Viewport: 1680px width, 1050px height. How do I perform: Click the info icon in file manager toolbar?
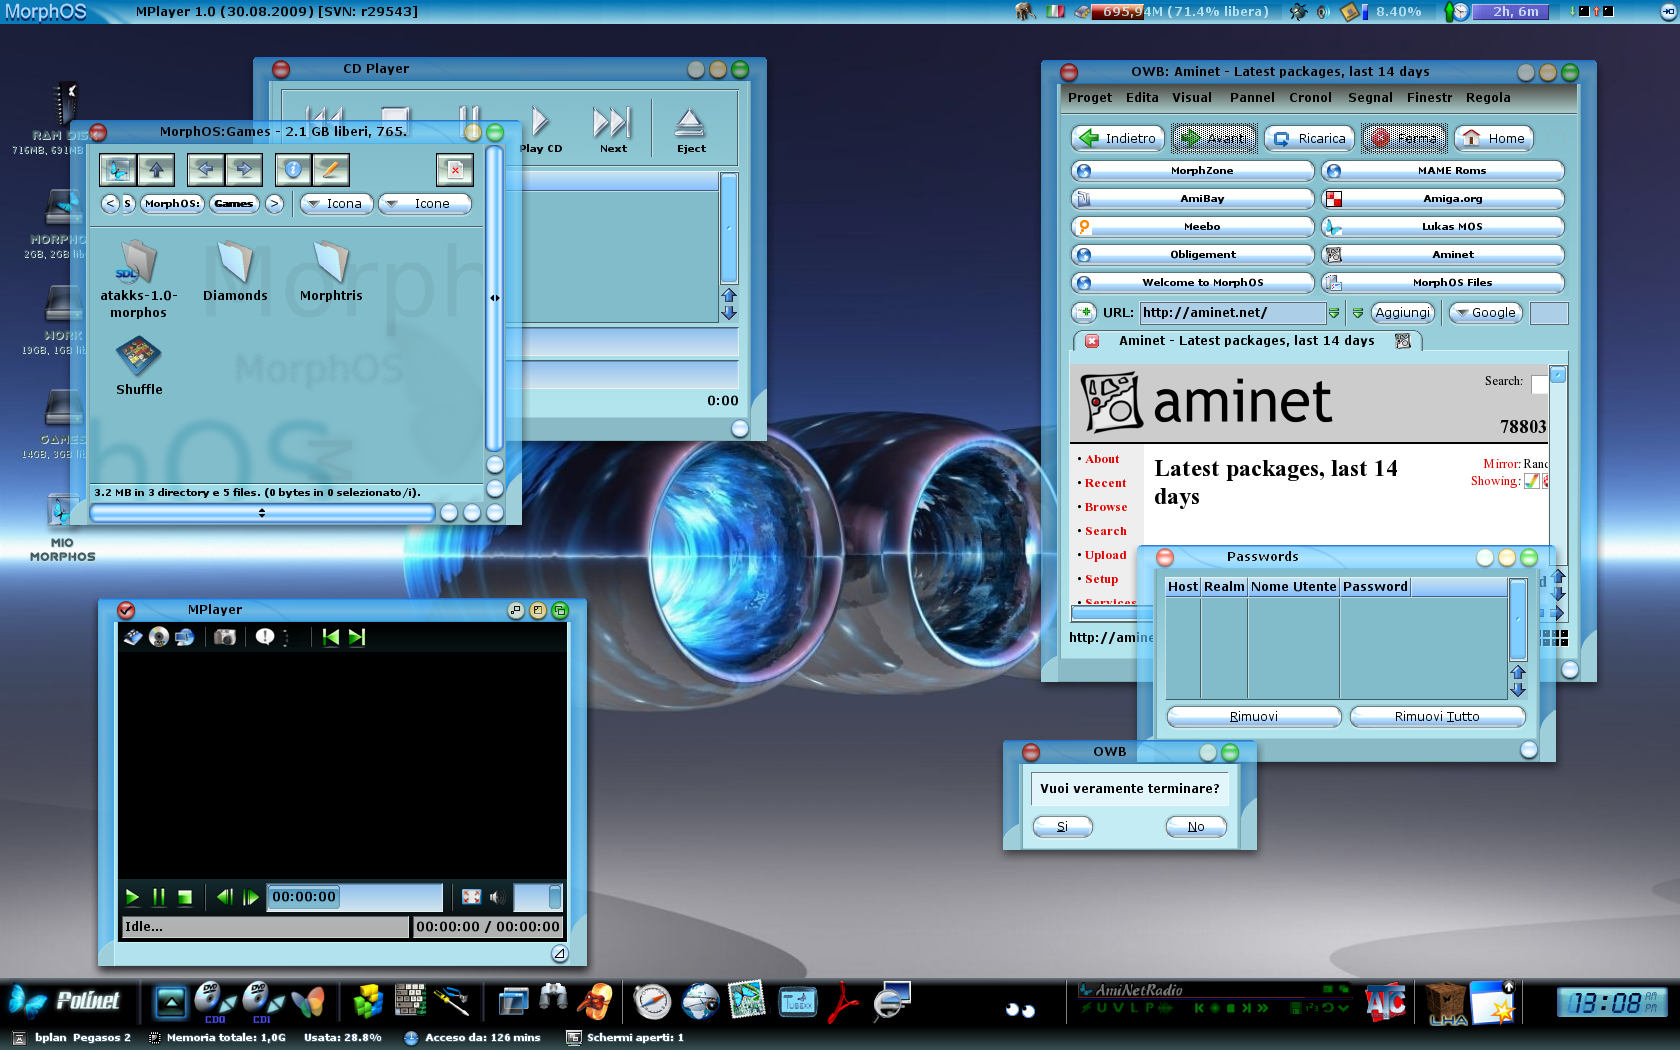293,170
